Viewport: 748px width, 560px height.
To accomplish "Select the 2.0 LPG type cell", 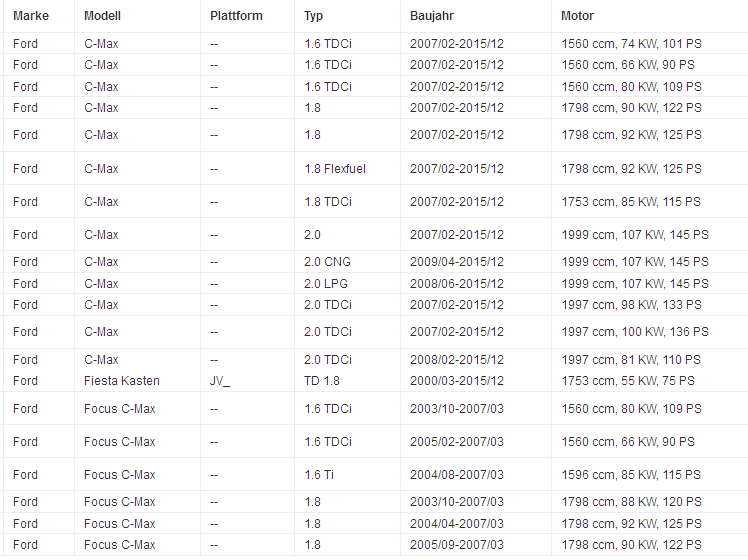I will pos(326,284).
